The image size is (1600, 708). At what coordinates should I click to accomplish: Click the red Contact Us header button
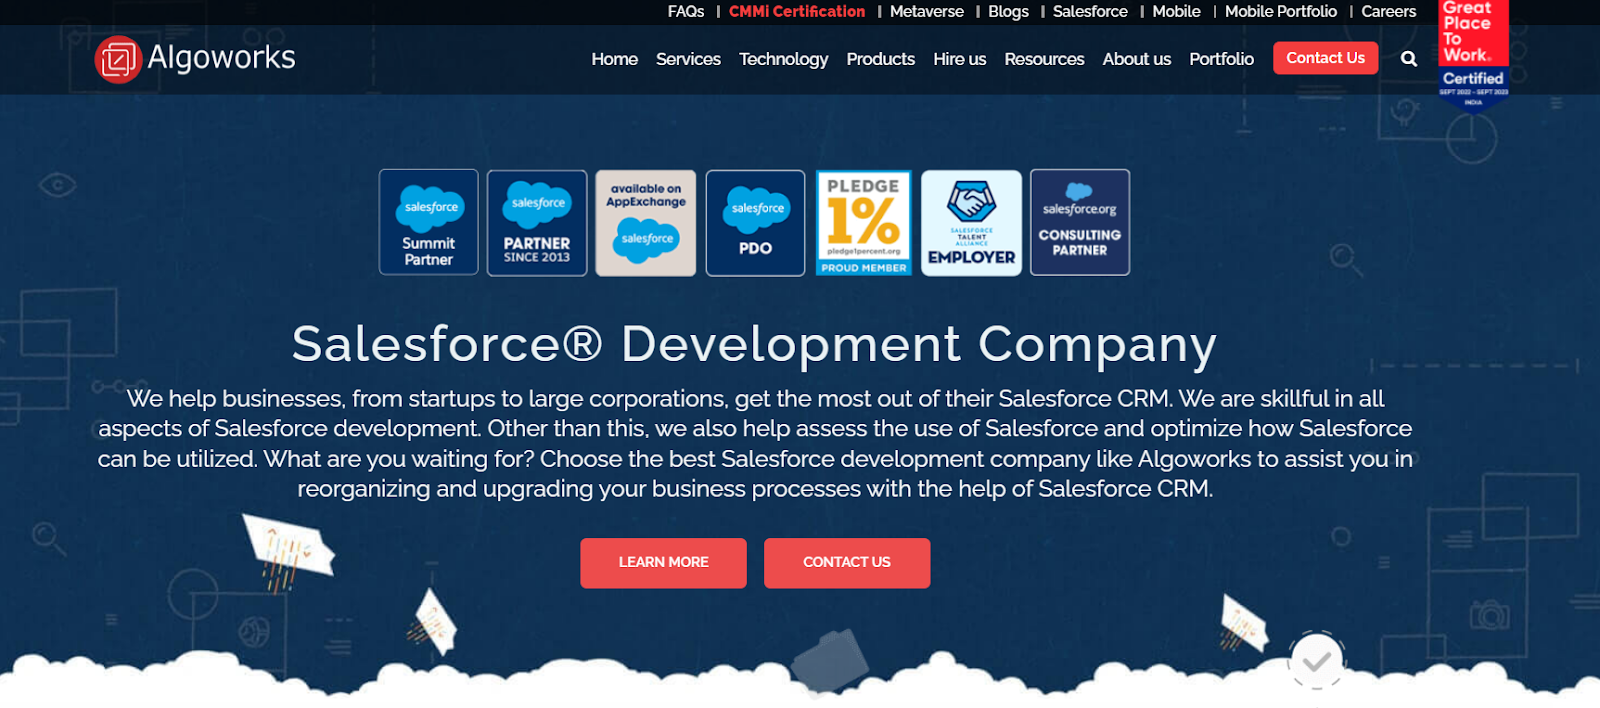click(1325, 58)
